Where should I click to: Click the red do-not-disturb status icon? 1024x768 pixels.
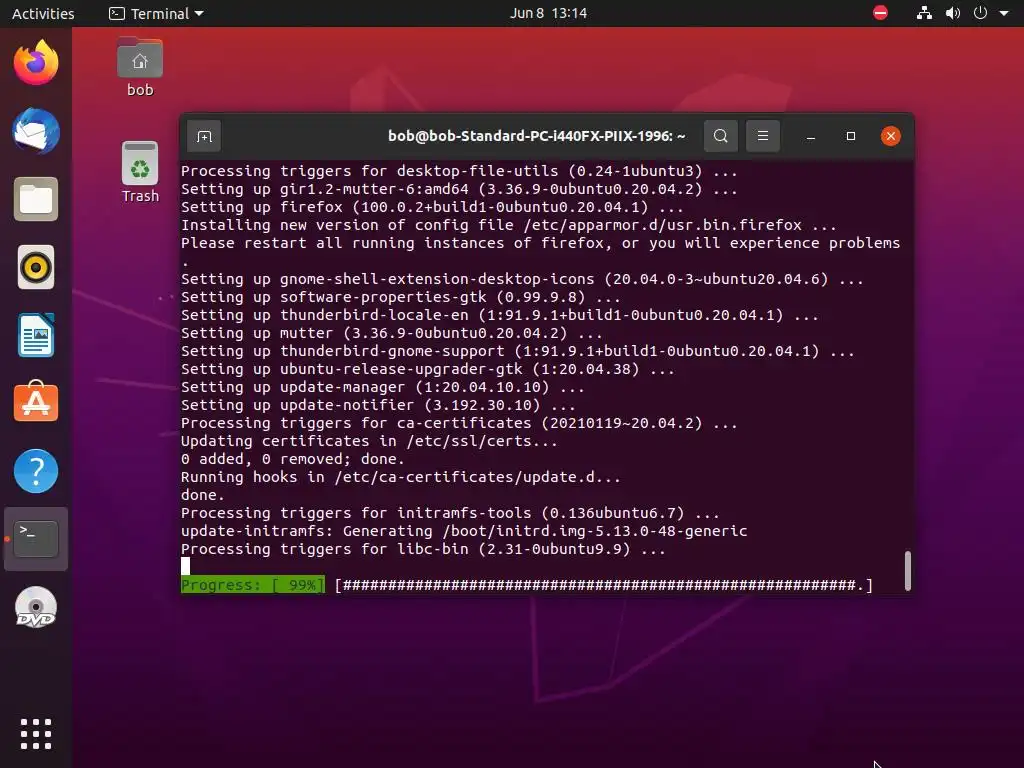pos(880,13)
